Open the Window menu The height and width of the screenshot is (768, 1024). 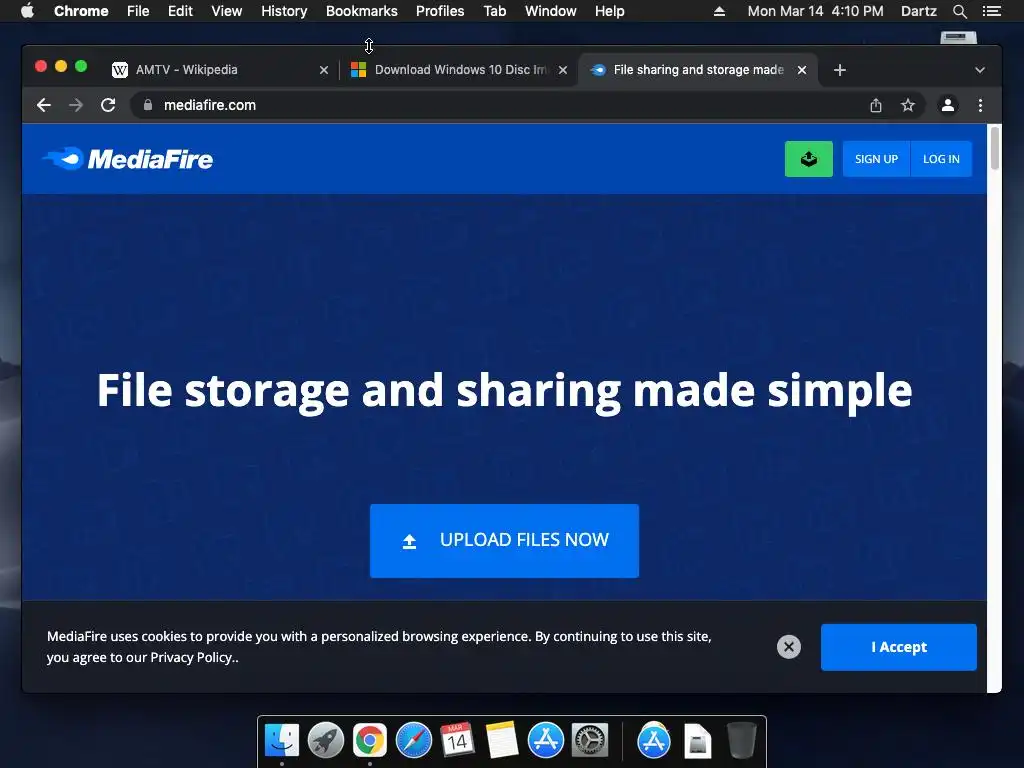click(551, 11)
